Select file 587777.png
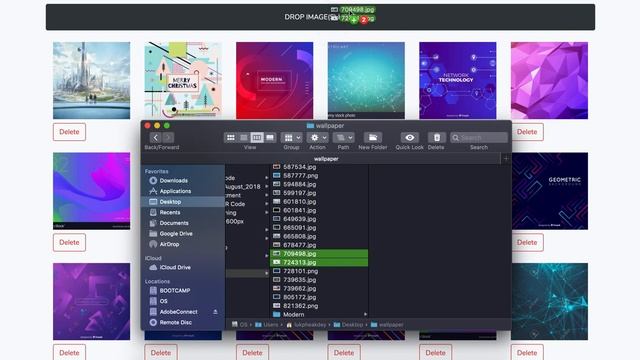The width and height of the screenshot is (640, 360). click(319, 176)
